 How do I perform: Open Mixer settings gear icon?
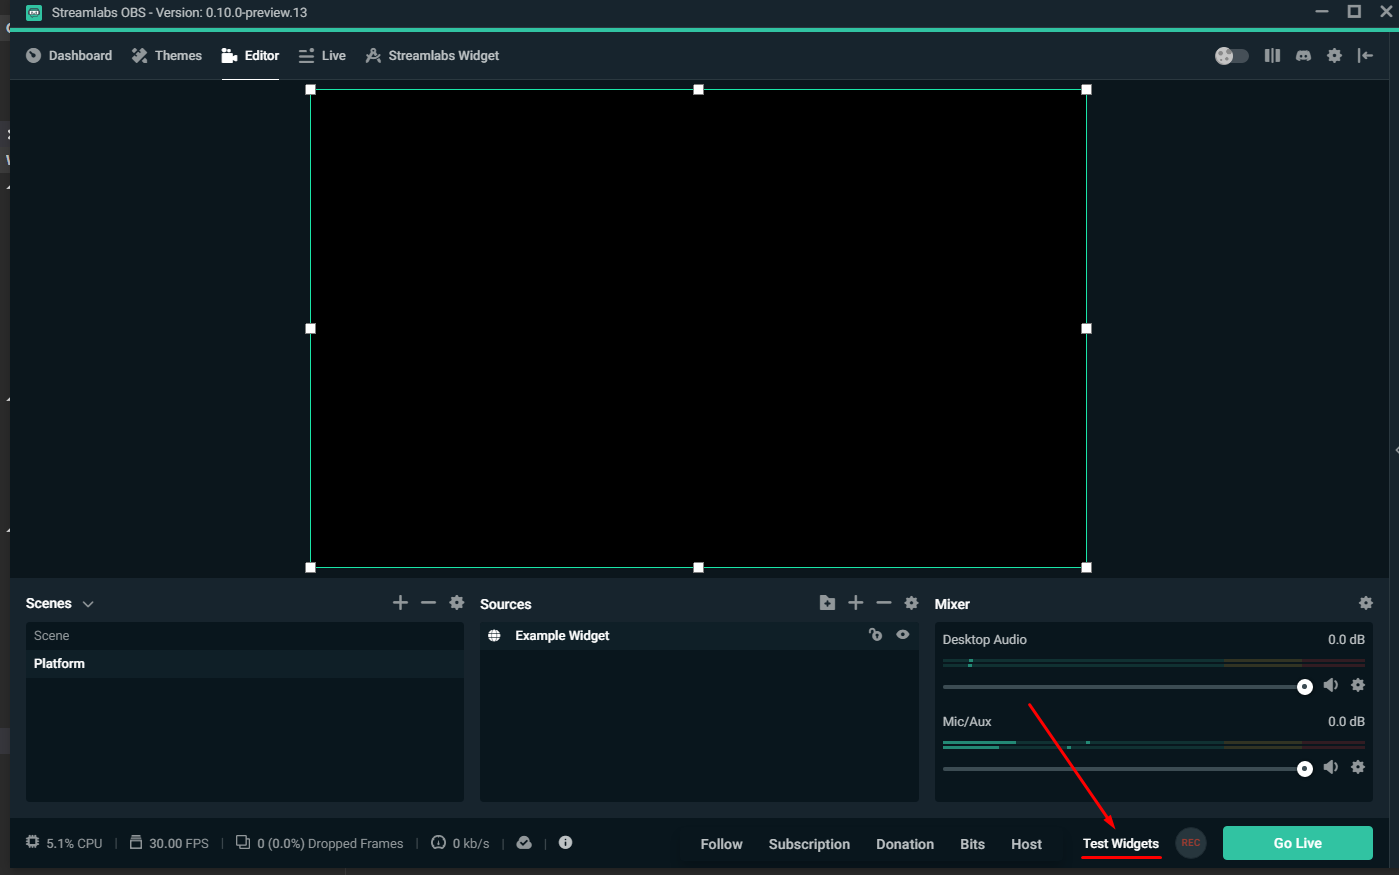pyautogui.click(x=1366, y=603)
